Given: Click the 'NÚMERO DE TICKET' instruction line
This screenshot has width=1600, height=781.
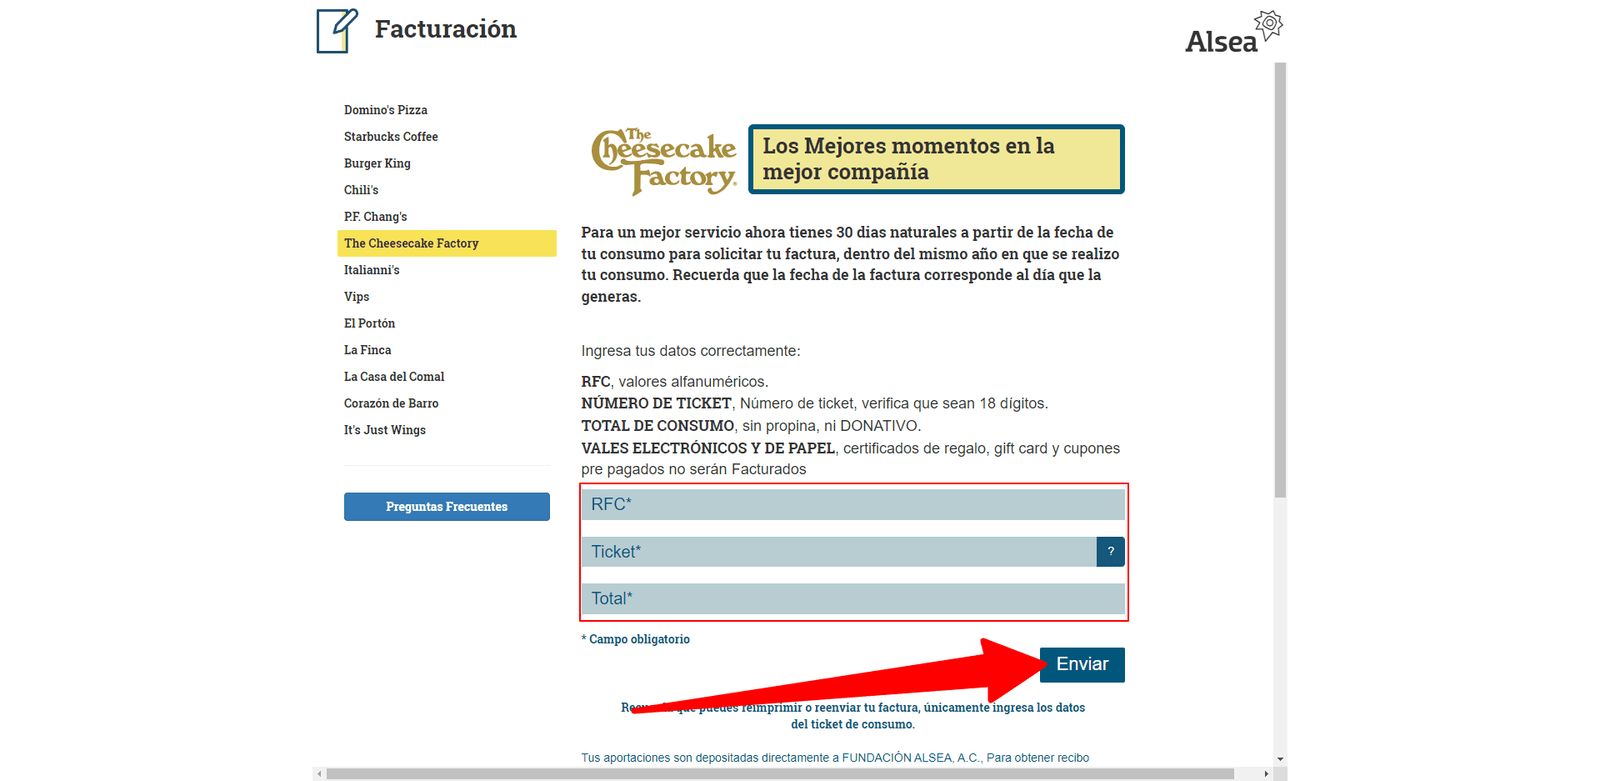Looking at the screenshot, I should point(815,404).
